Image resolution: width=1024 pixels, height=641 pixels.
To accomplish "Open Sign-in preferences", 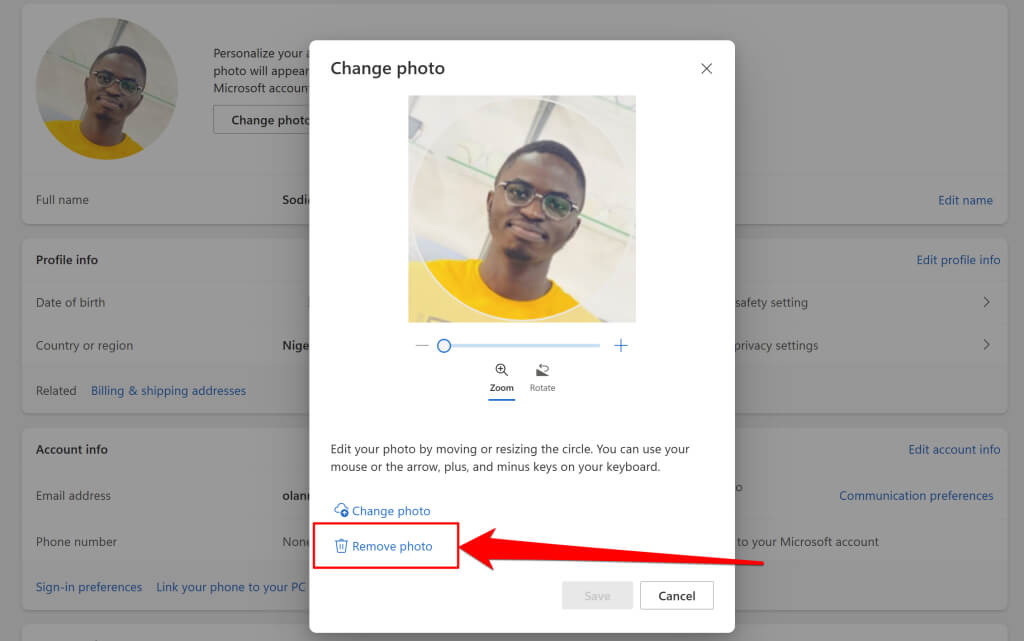I will [89, 587].
